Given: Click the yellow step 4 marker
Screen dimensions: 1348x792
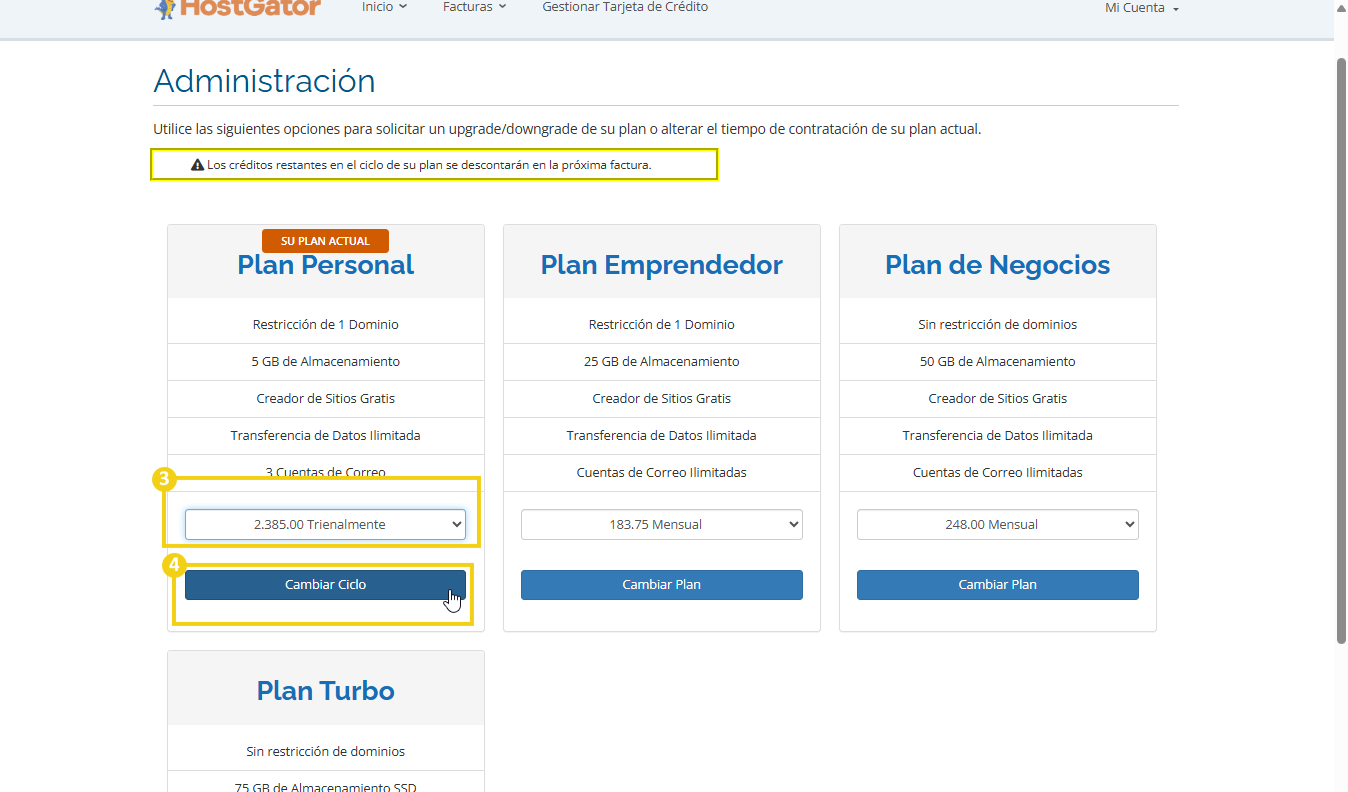Looking at the screenshot, I should [x=174, y=566].
